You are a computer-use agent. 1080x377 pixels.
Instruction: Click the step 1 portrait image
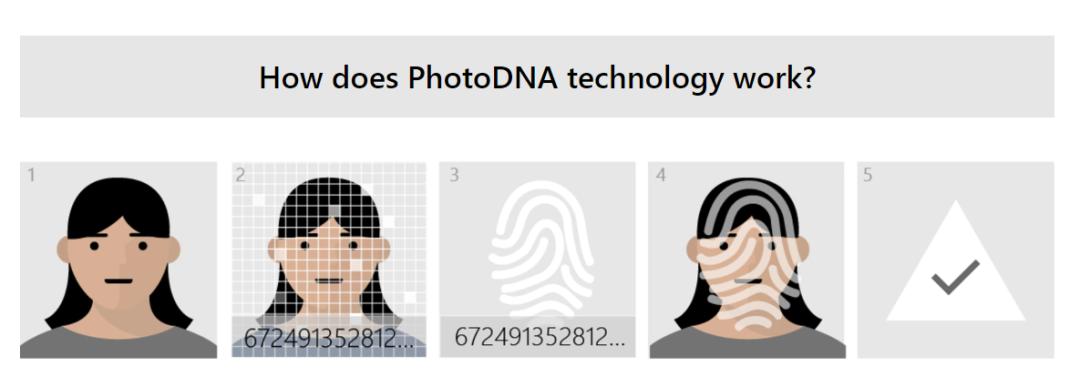click(x=118, y=260)
